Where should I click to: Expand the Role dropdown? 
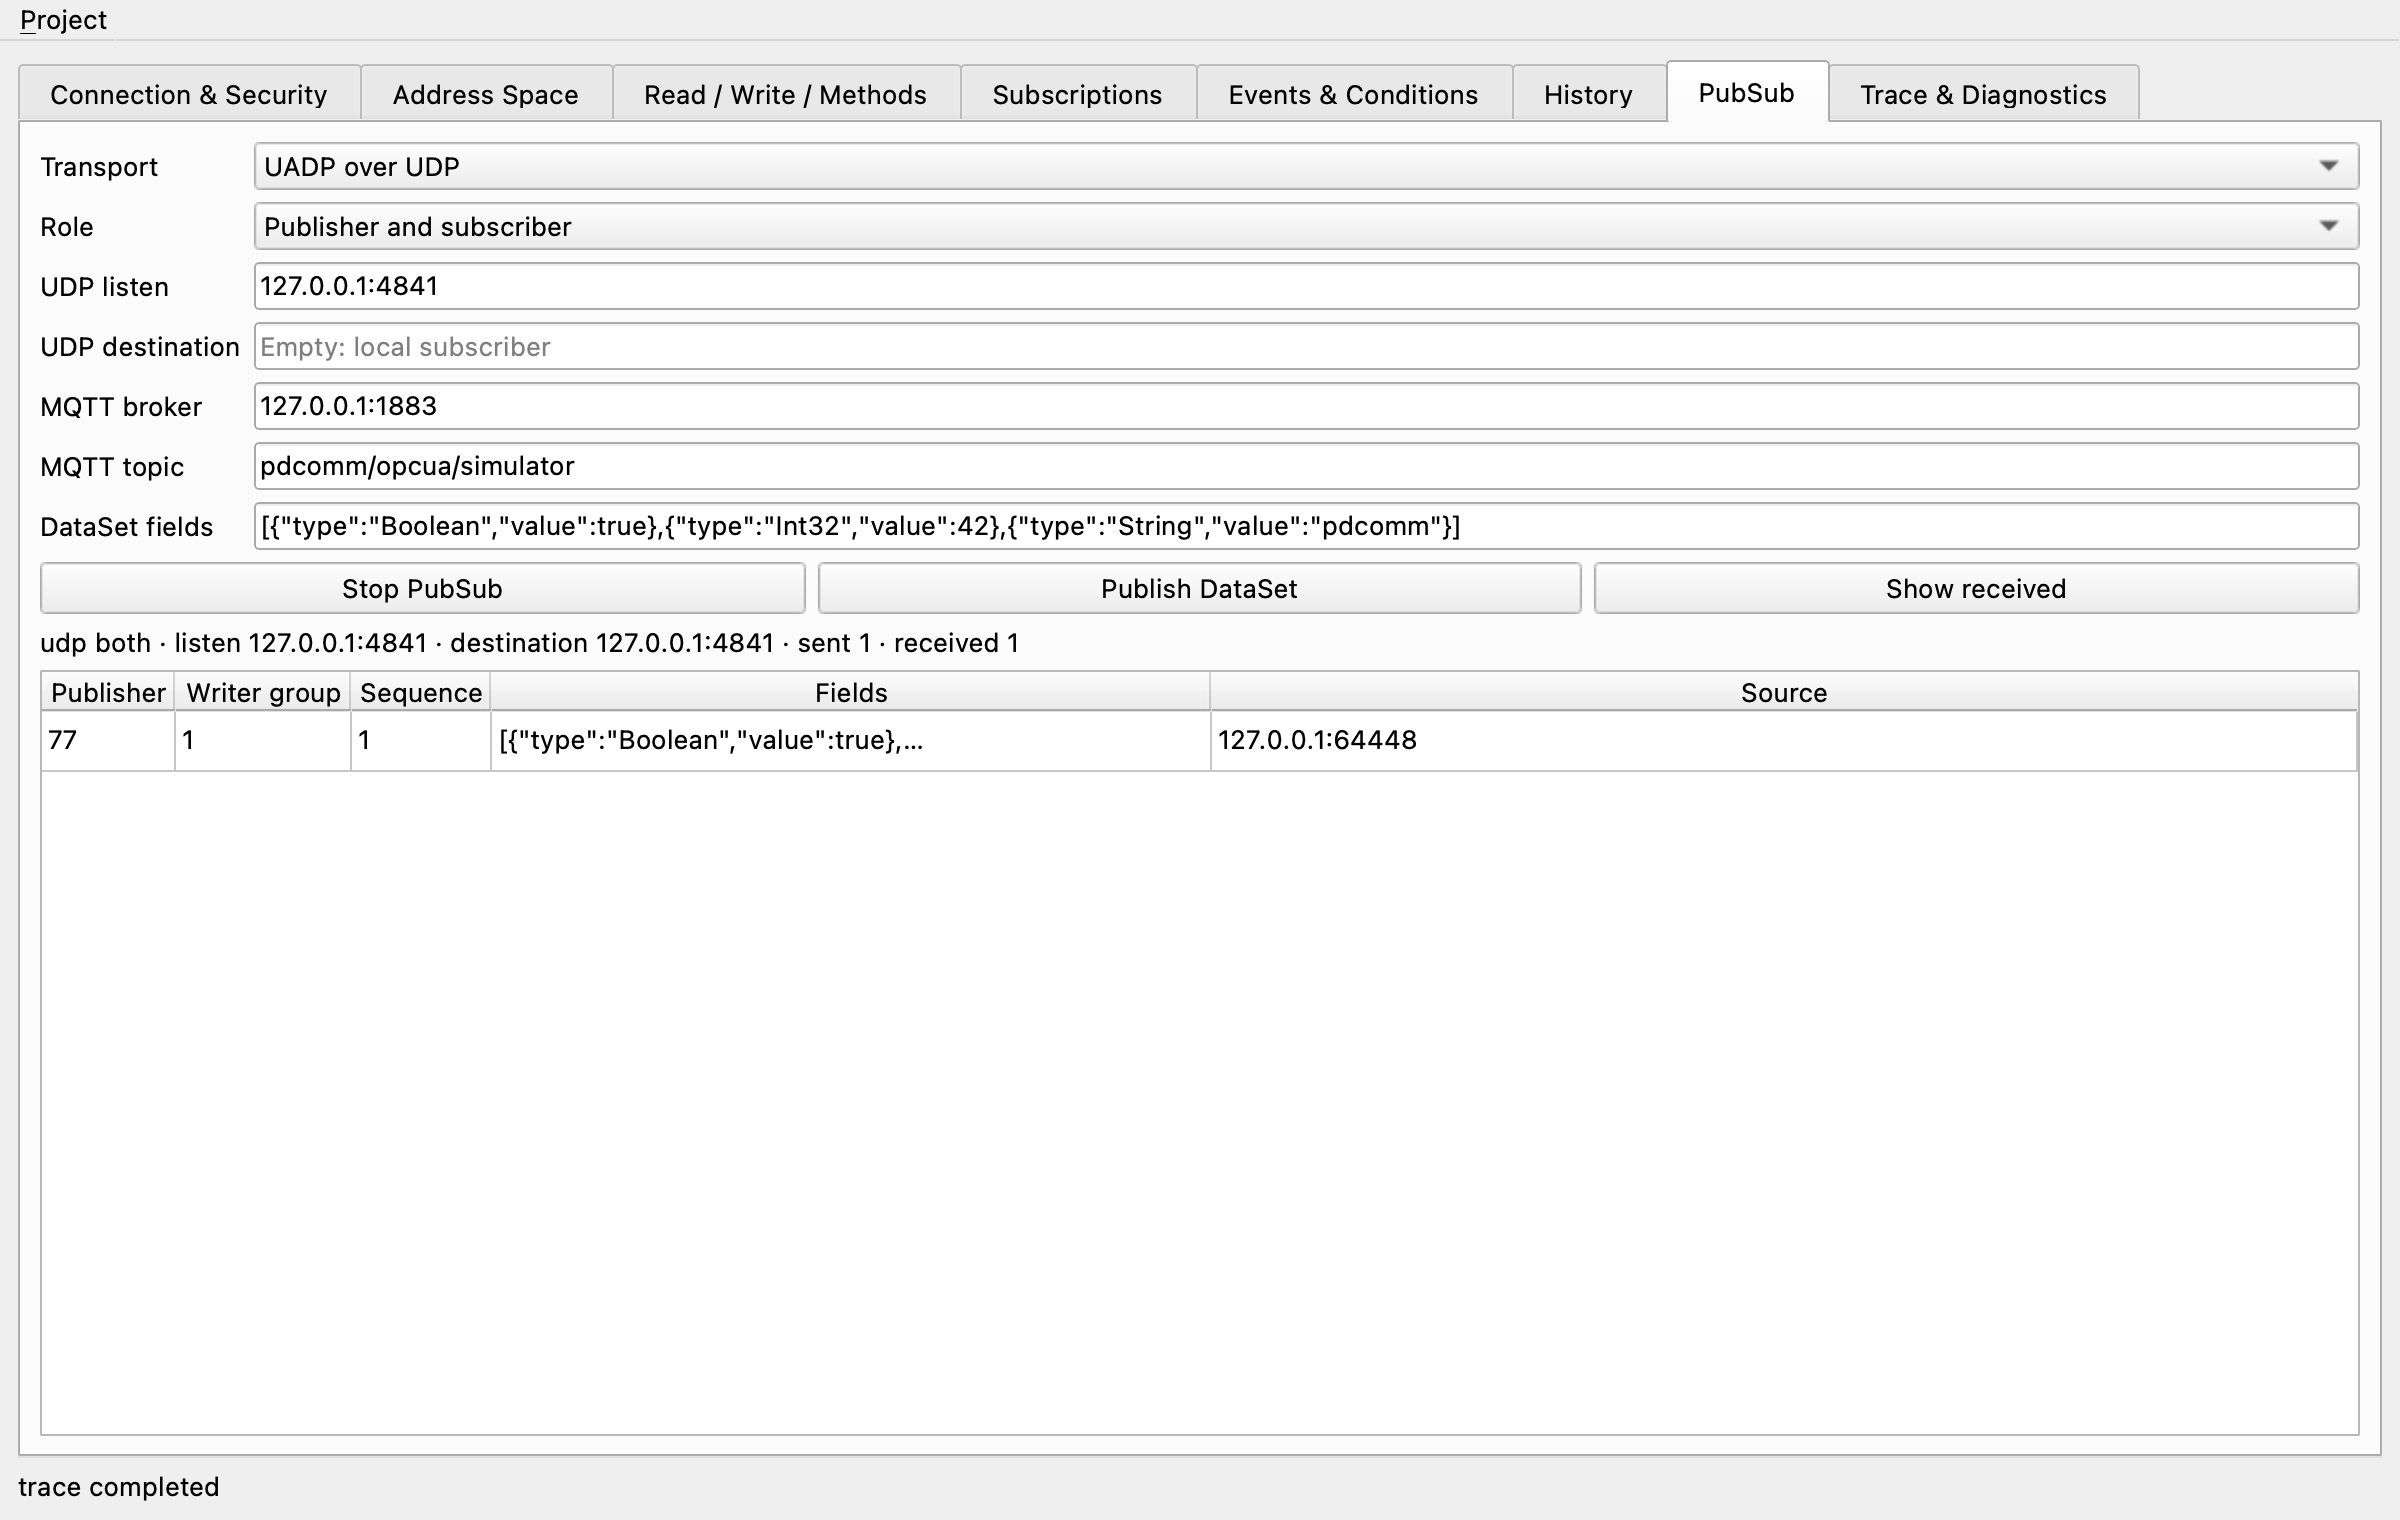point(1306,226)
